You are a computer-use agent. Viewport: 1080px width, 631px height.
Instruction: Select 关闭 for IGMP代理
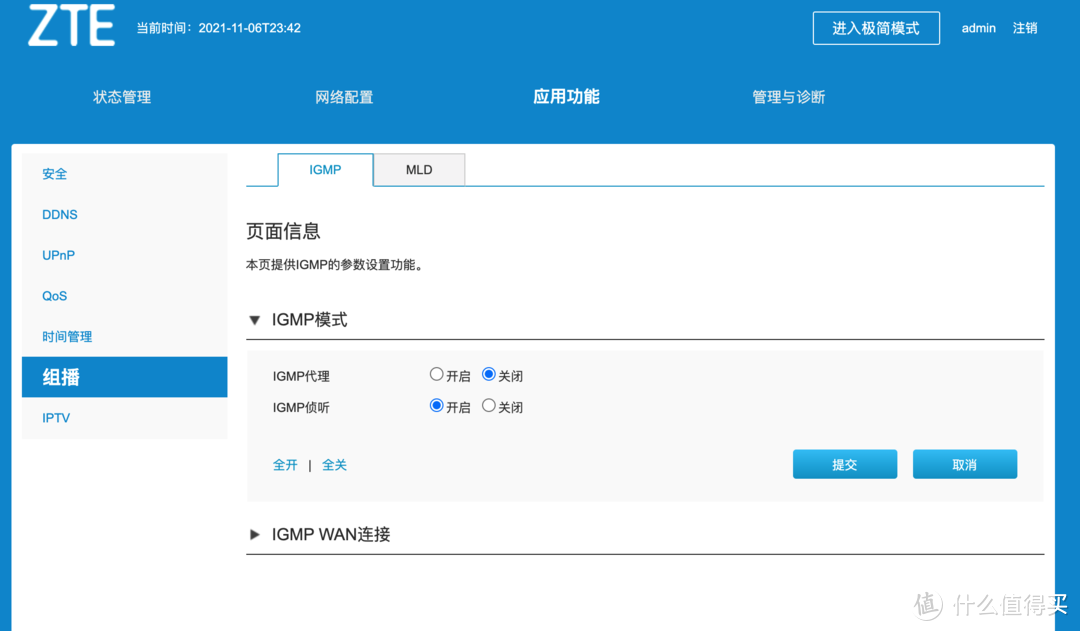click(489, 373)
